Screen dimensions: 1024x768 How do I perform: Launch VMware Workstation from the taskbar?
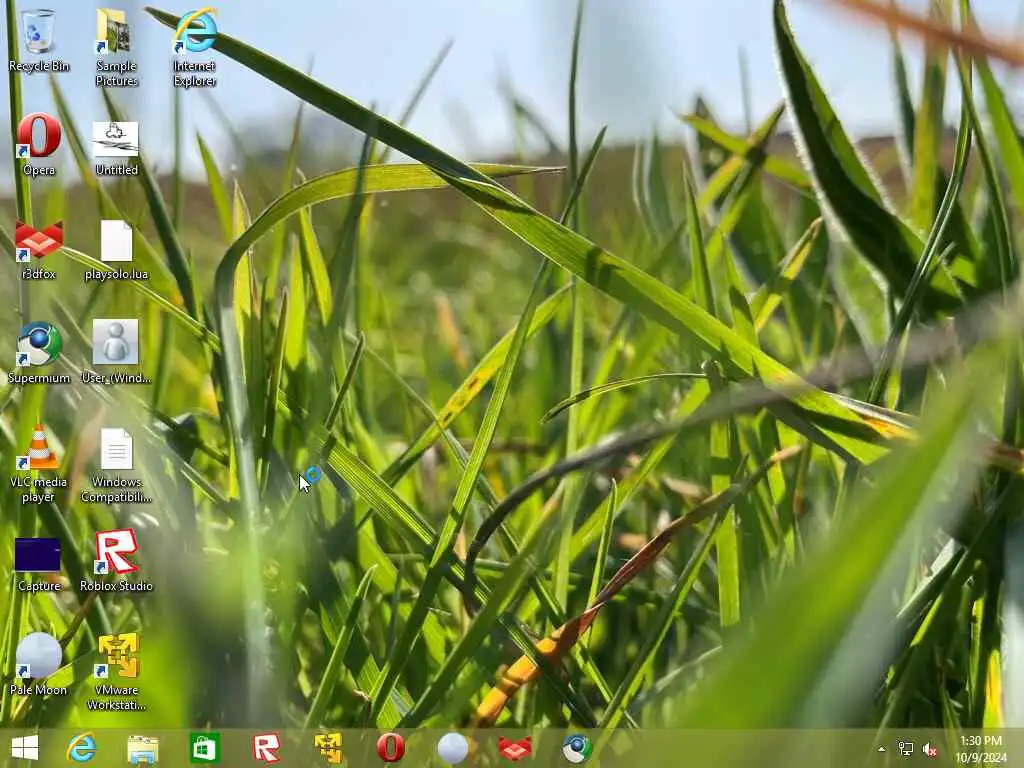point(328,748)
